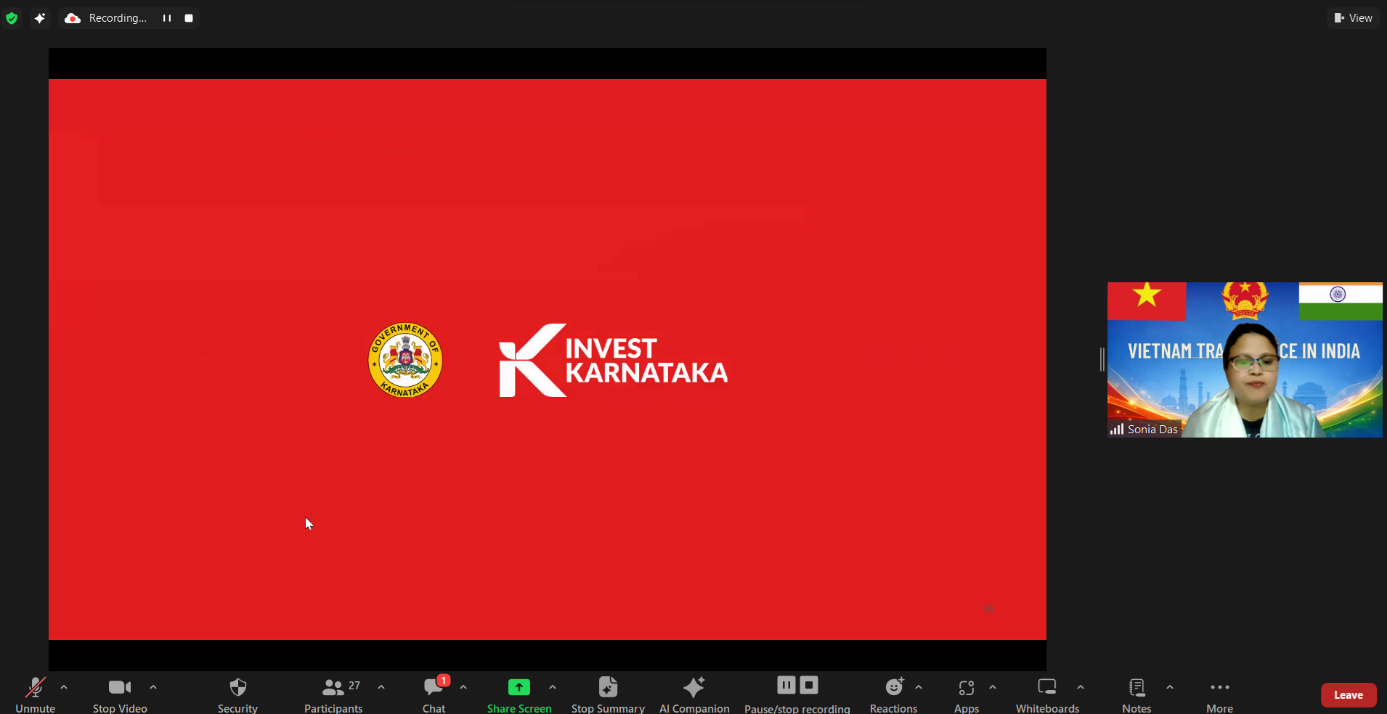1387x714 pixels.
Task: Open AI Companion from the toolbar
Action: click(x=693, y=694)
